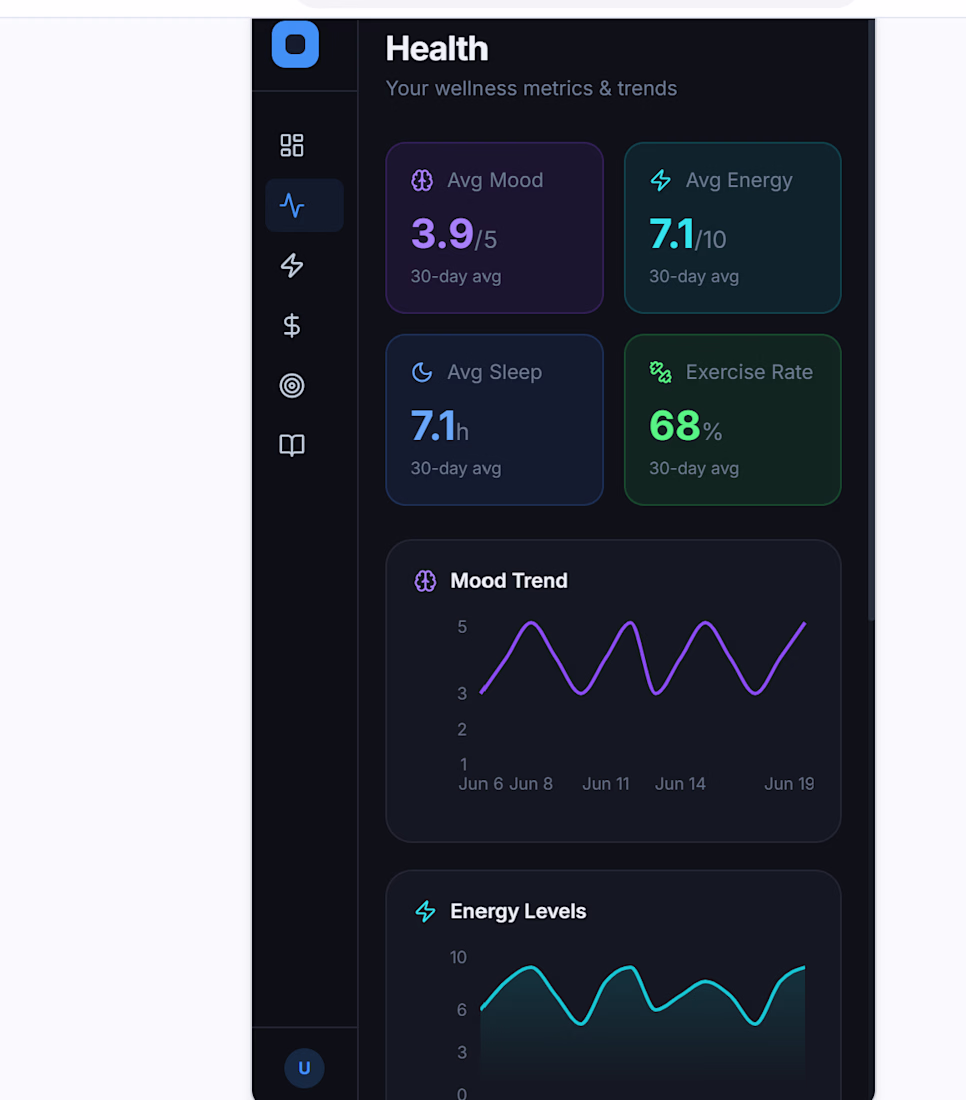Click the '10' label on Energy chart axis

(x=458, y=957)
